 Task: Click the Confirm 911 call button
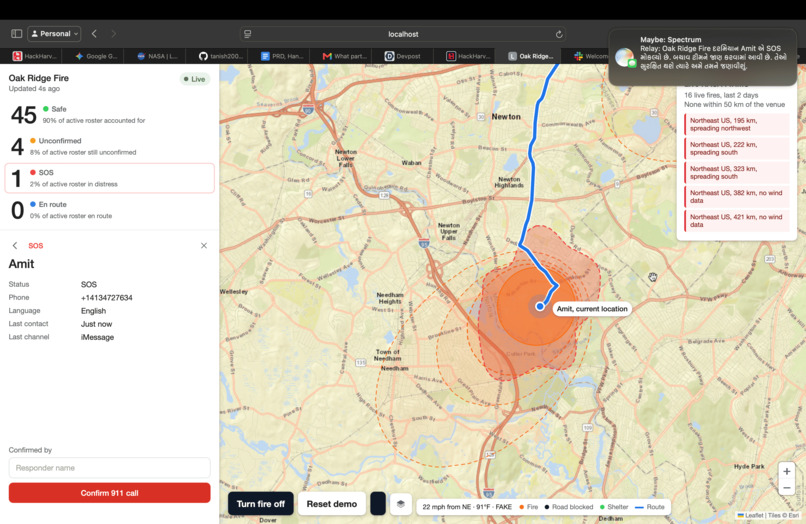click(109, 493)
